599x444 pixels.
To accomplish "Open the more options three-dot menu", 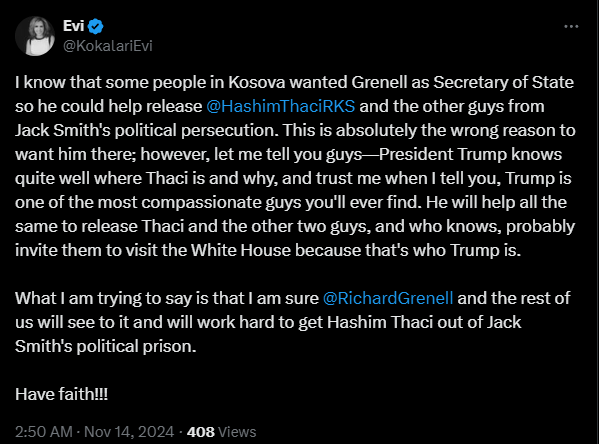I will (x=571, y=26).
